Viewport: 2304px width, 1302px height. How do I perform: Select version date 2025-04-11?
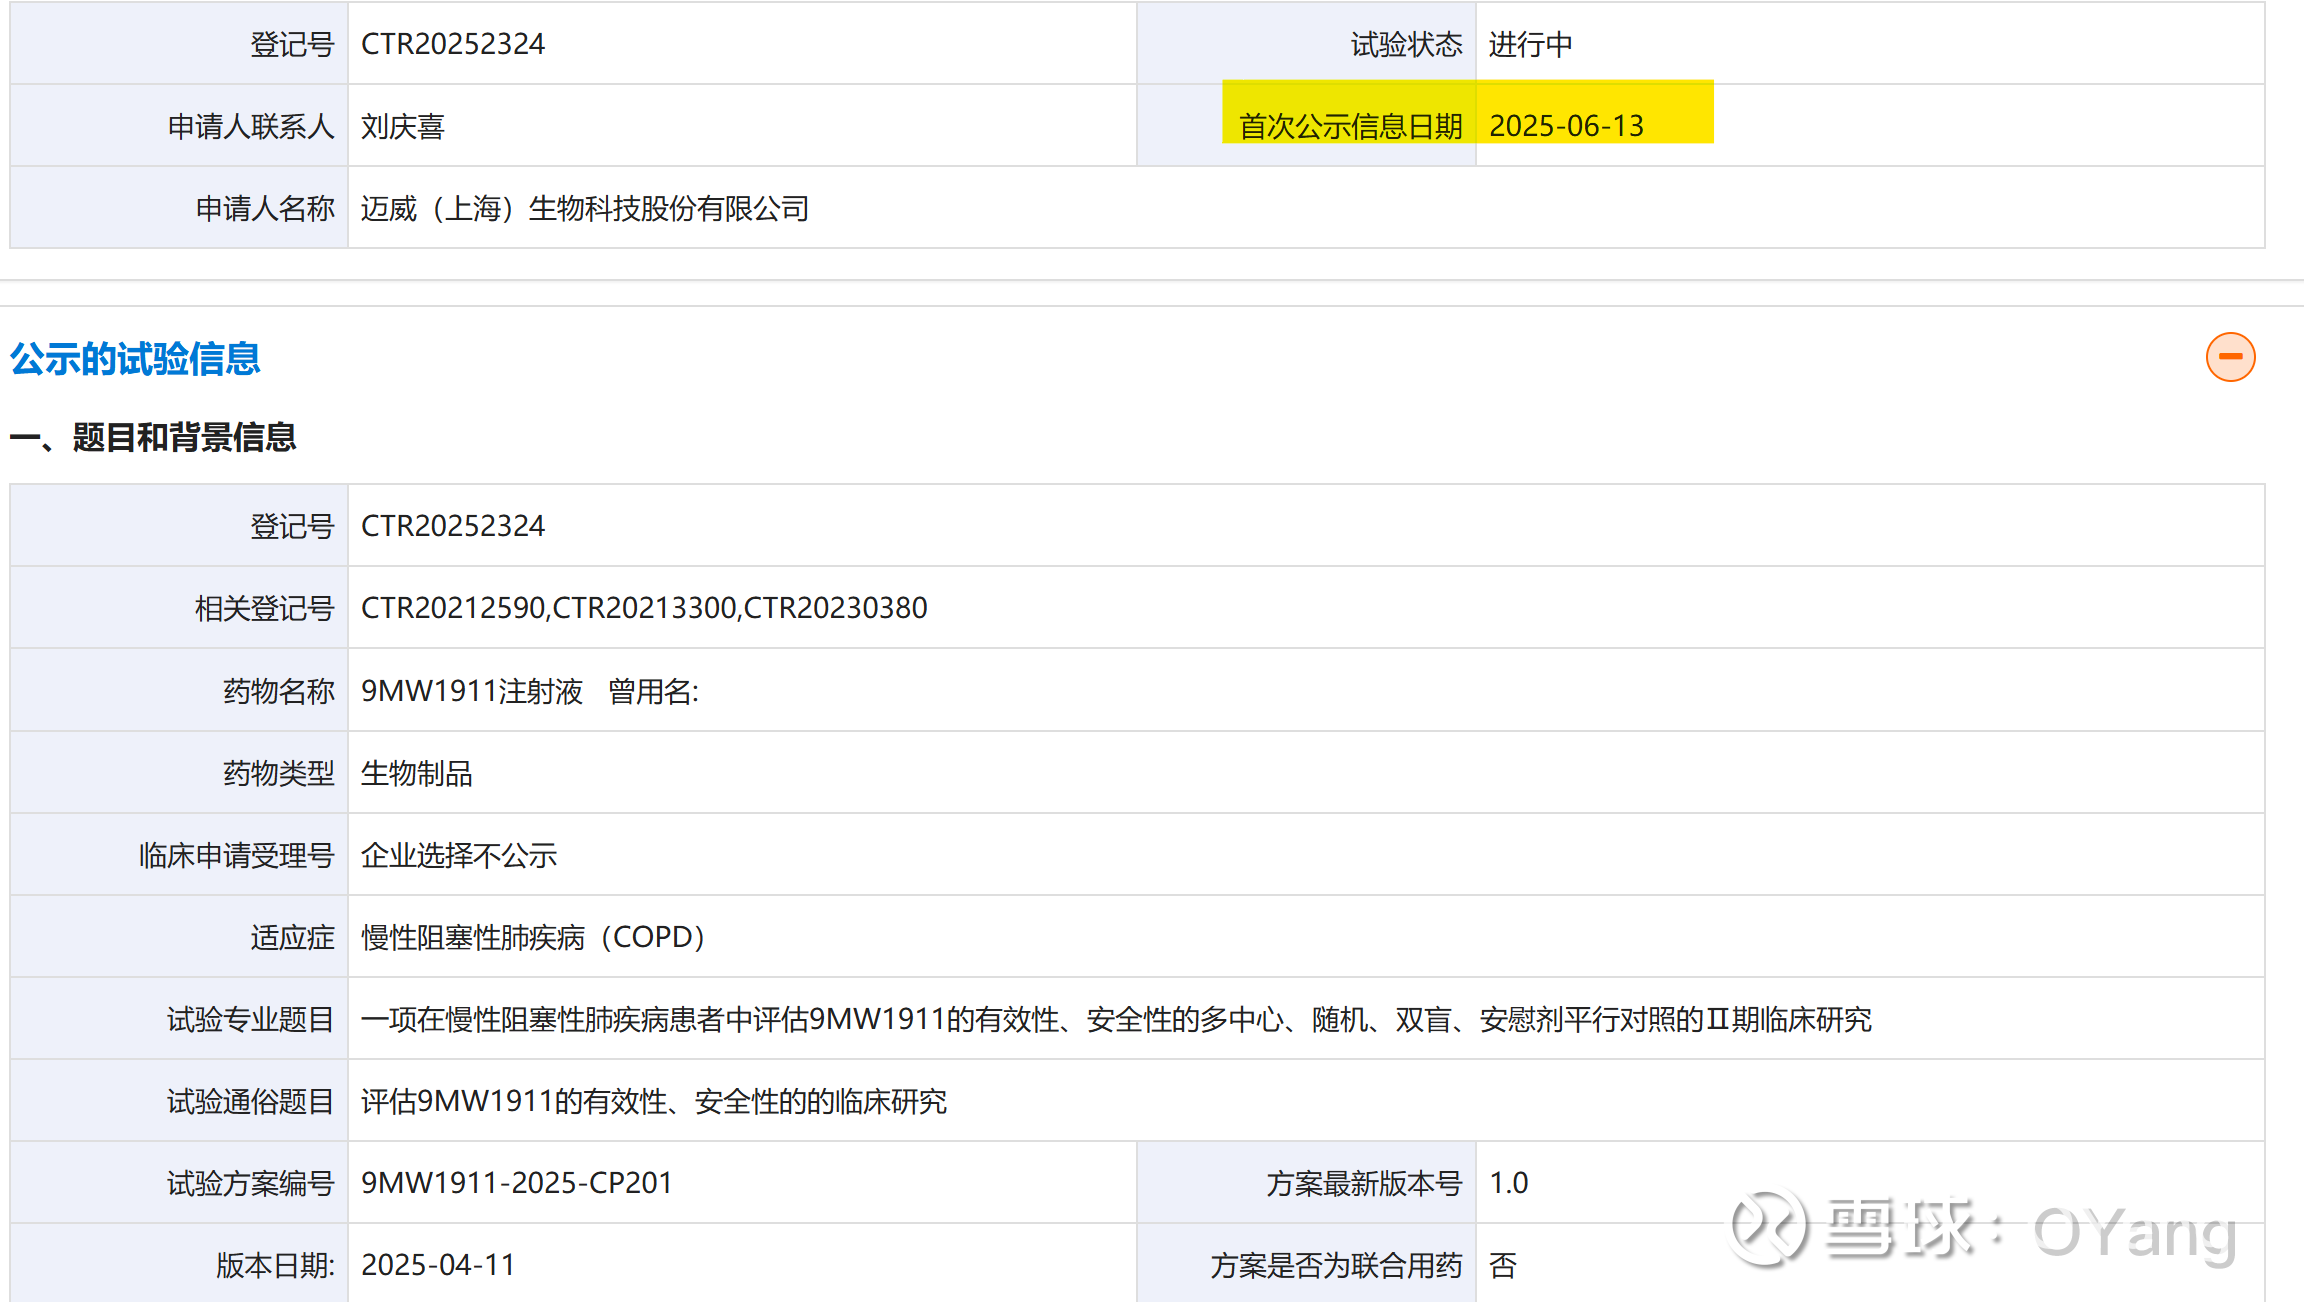coord(438,1265)
